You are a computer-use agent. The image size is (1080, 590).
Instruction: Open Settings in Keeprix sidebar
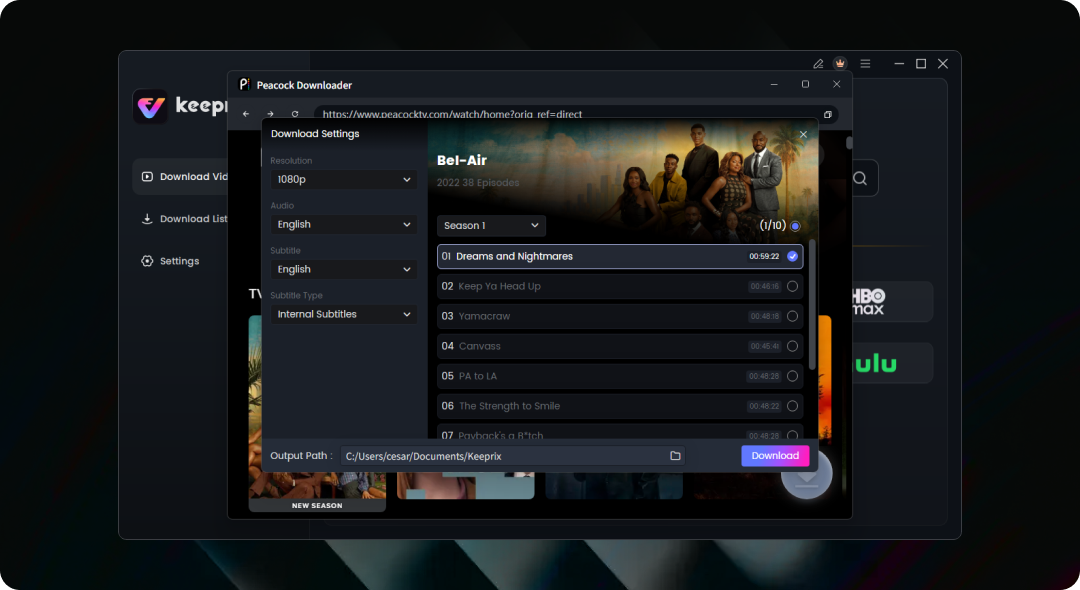click(x=170, y=261)
